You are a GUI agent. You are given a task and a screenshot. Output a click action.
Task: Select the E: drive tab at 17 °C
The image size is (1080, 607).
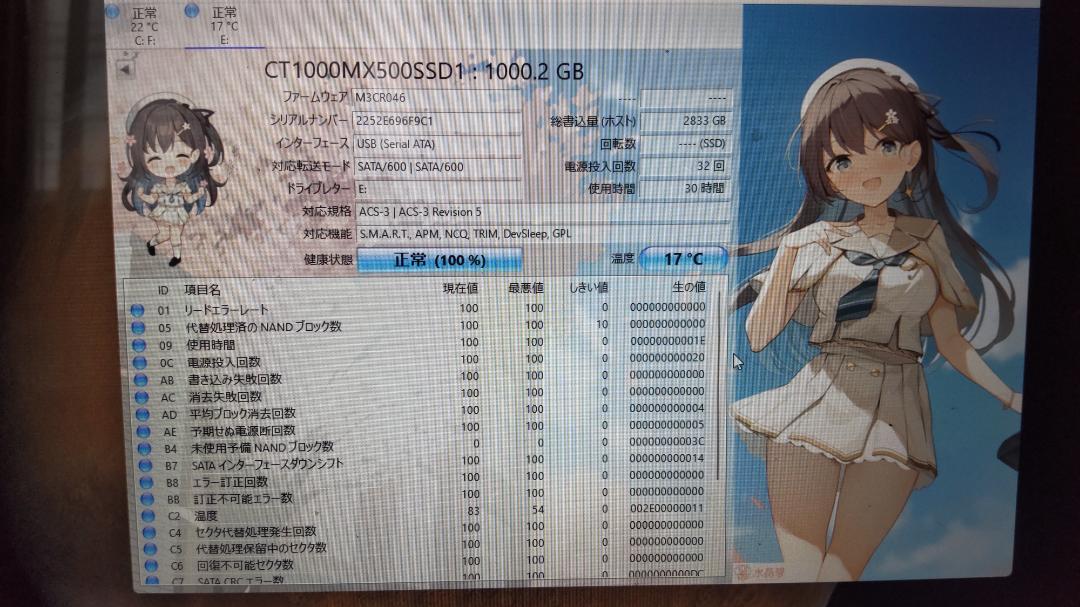tap(224, 25)
